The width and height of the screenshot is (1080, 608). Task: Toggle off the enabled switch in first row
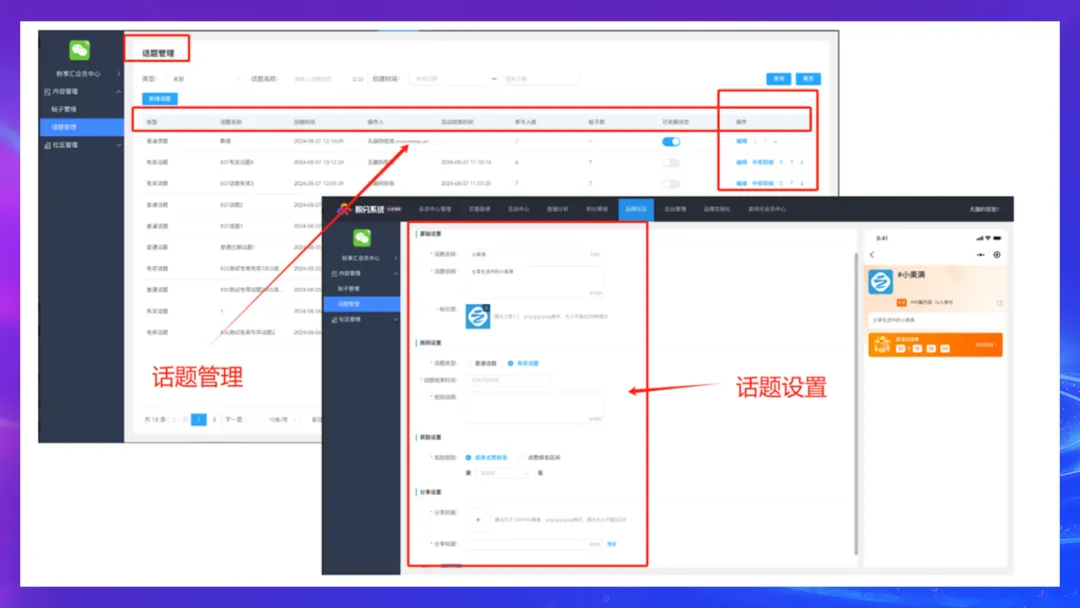pos(670,142)
